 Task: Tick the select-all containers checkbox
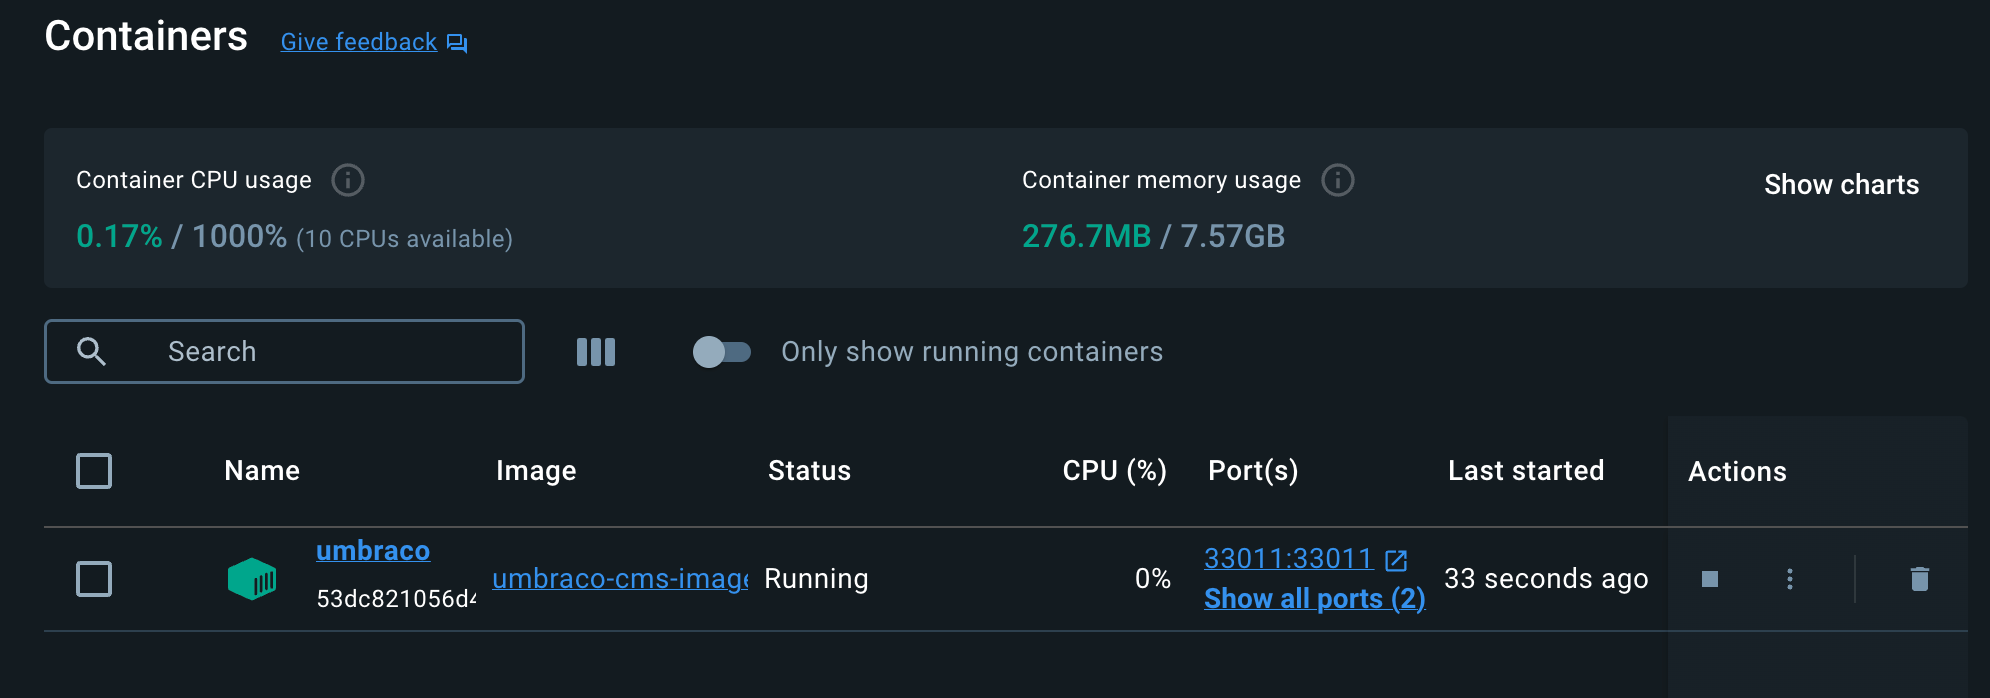pyautogui.click(x=94, y=471)
